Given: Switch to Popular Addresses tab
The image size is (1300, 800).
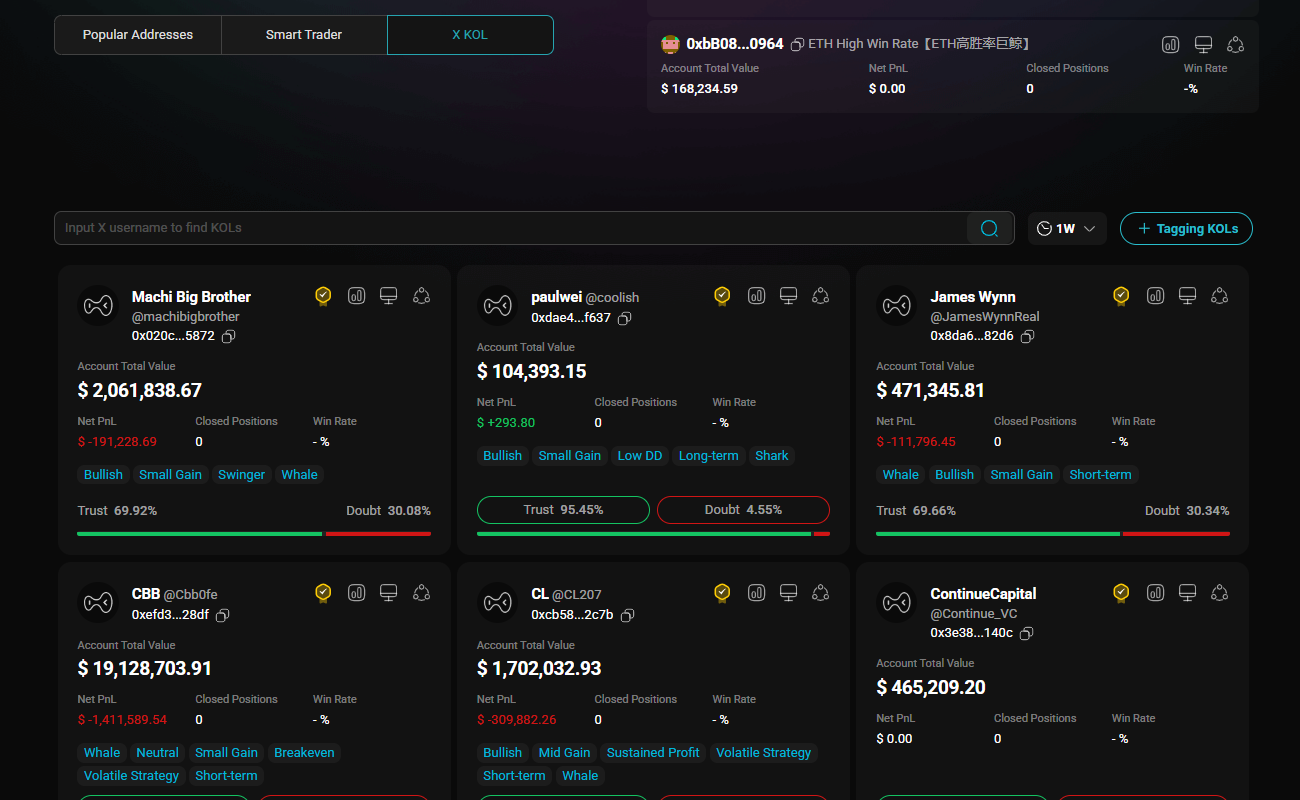Looking at the screenshot, I should click(x=138, y=35).
